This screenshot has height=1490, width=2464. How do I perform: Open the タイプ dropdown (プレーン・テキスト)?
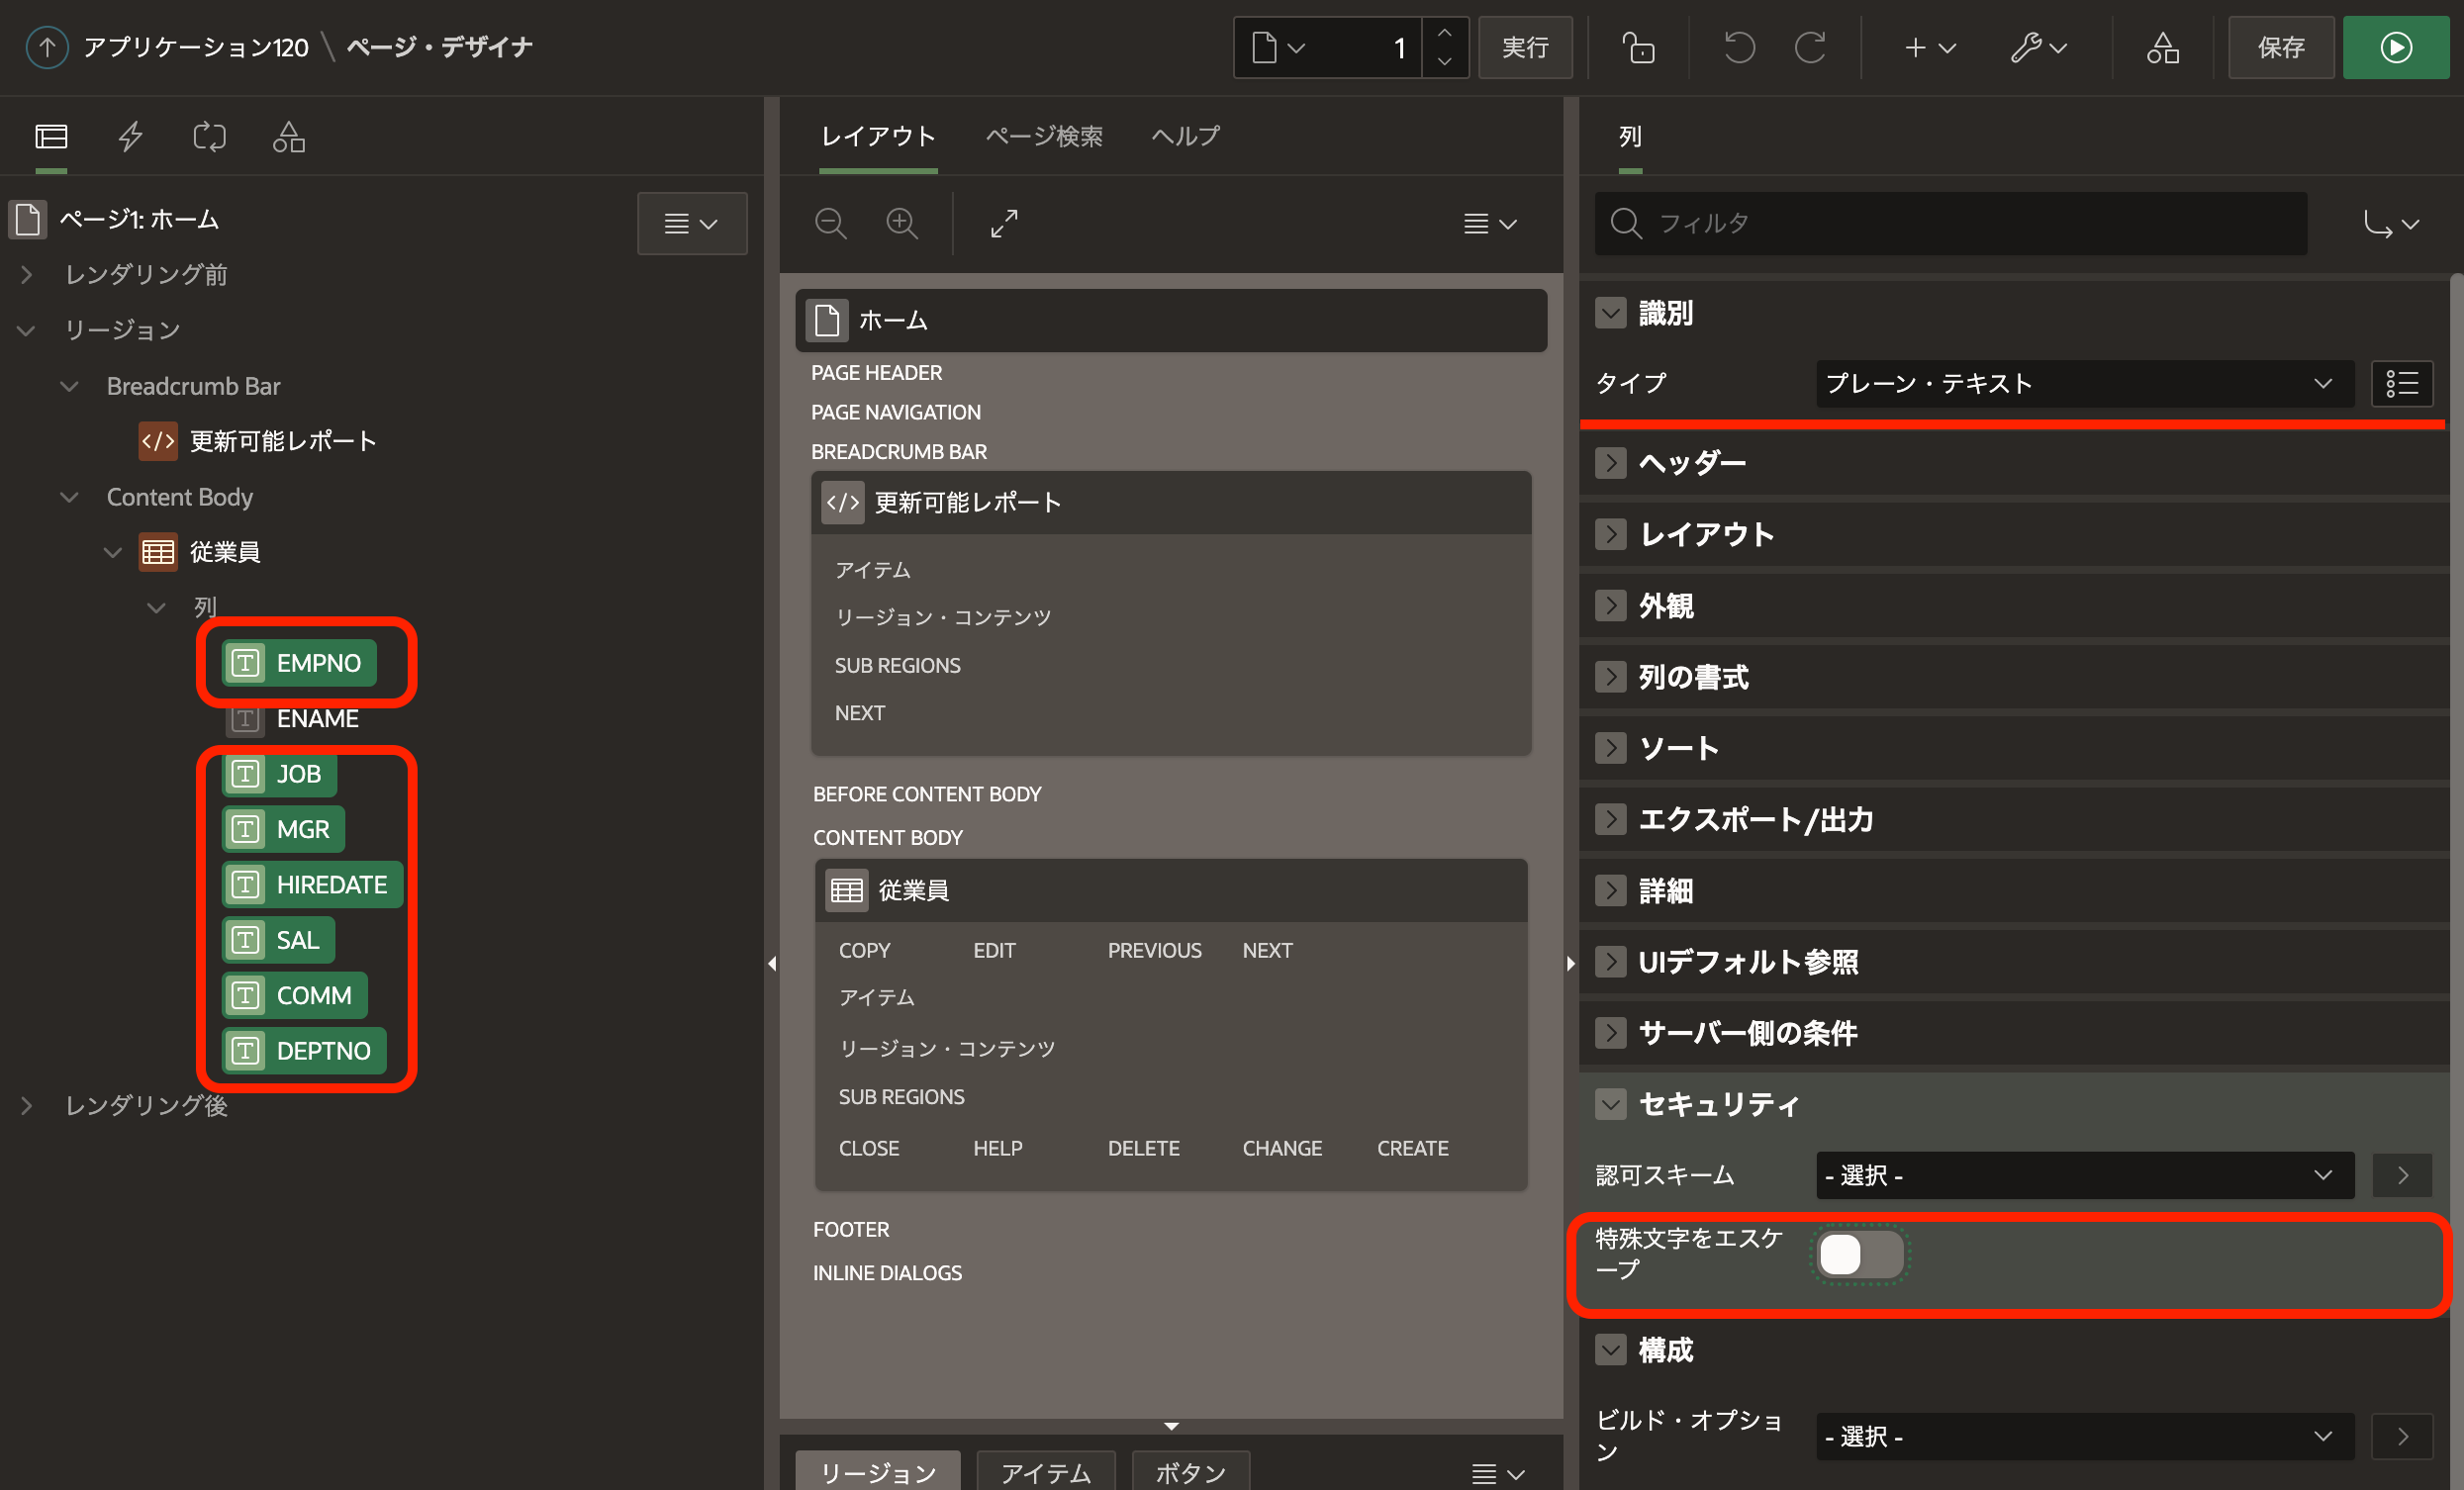click(2078, 384)
